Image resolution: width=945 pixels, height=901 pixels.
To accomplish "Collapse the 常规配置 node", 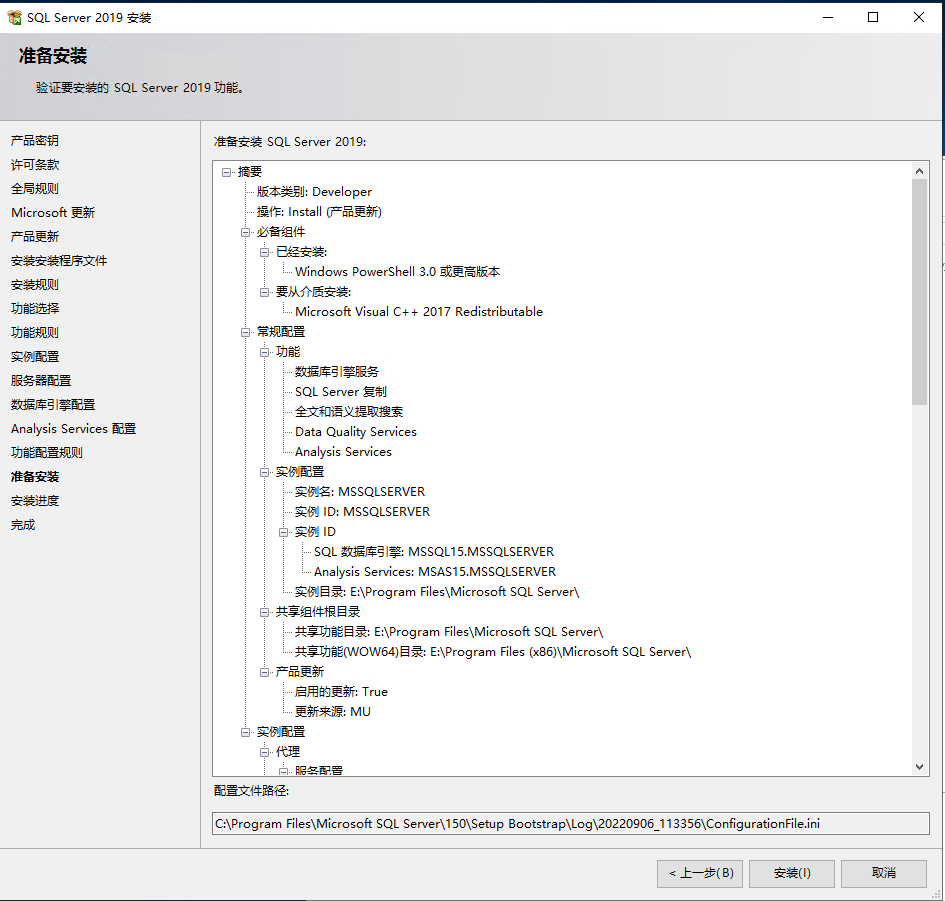I will pos(245,332).
